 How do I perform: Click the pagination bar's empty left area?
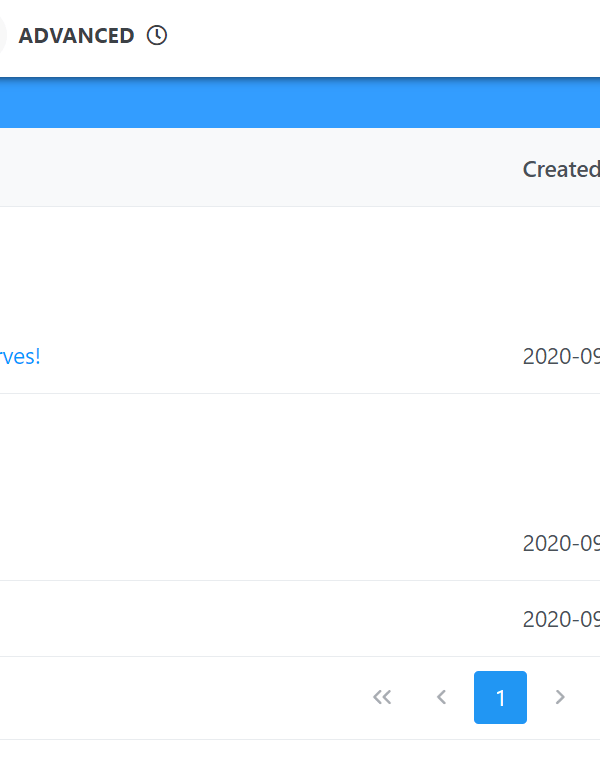pos(150,697)
